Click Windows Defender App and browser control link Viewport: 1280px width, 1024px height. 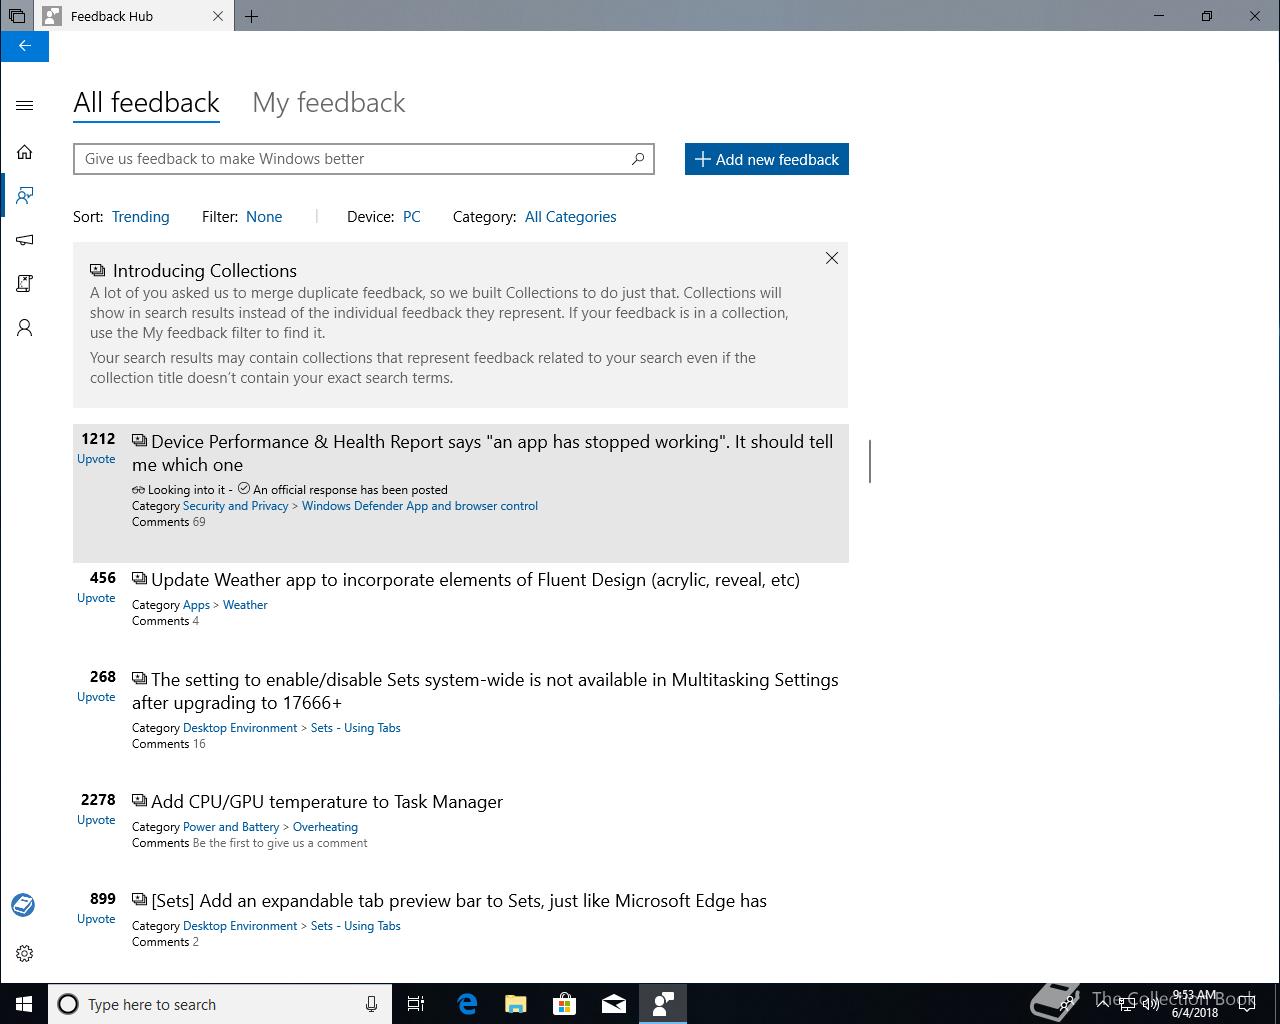[x=420, y=506]
